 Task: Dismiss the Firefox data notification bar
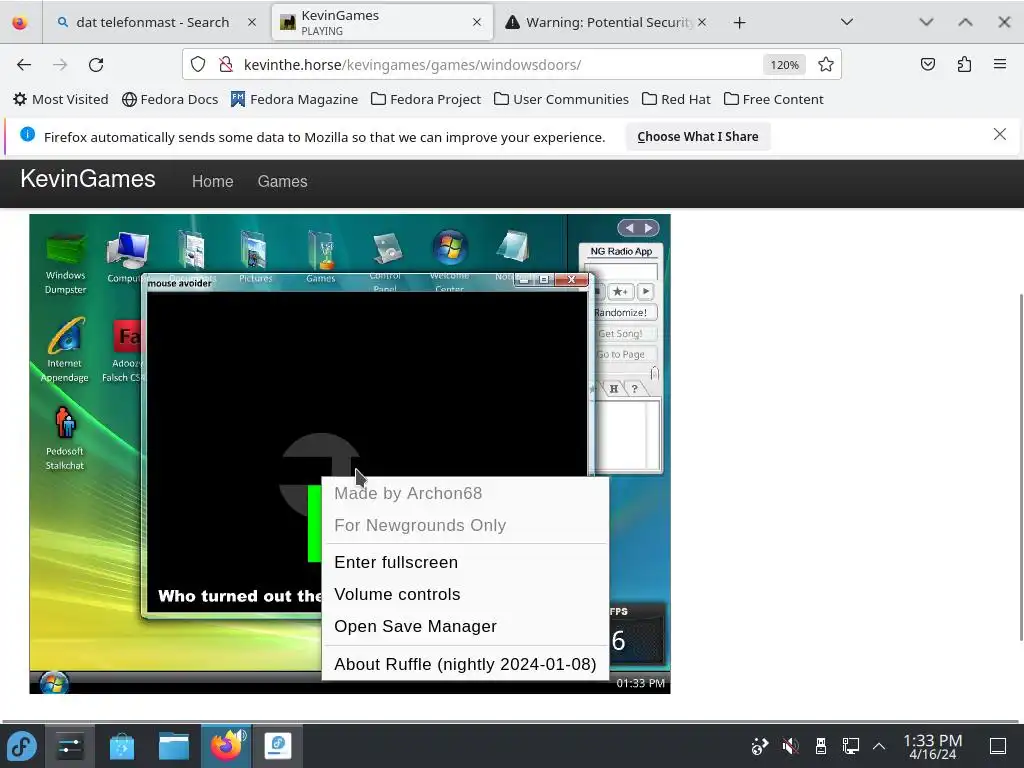tap(1000, 135)
